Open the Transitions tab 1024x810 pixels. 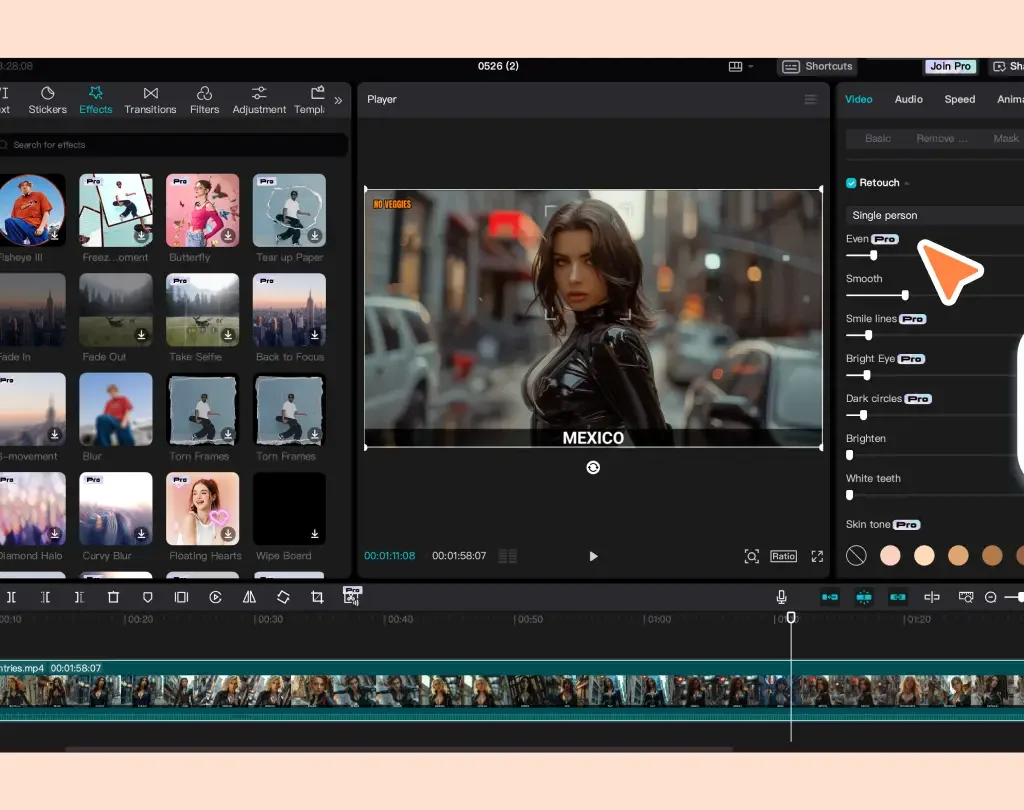pos(150,100)
